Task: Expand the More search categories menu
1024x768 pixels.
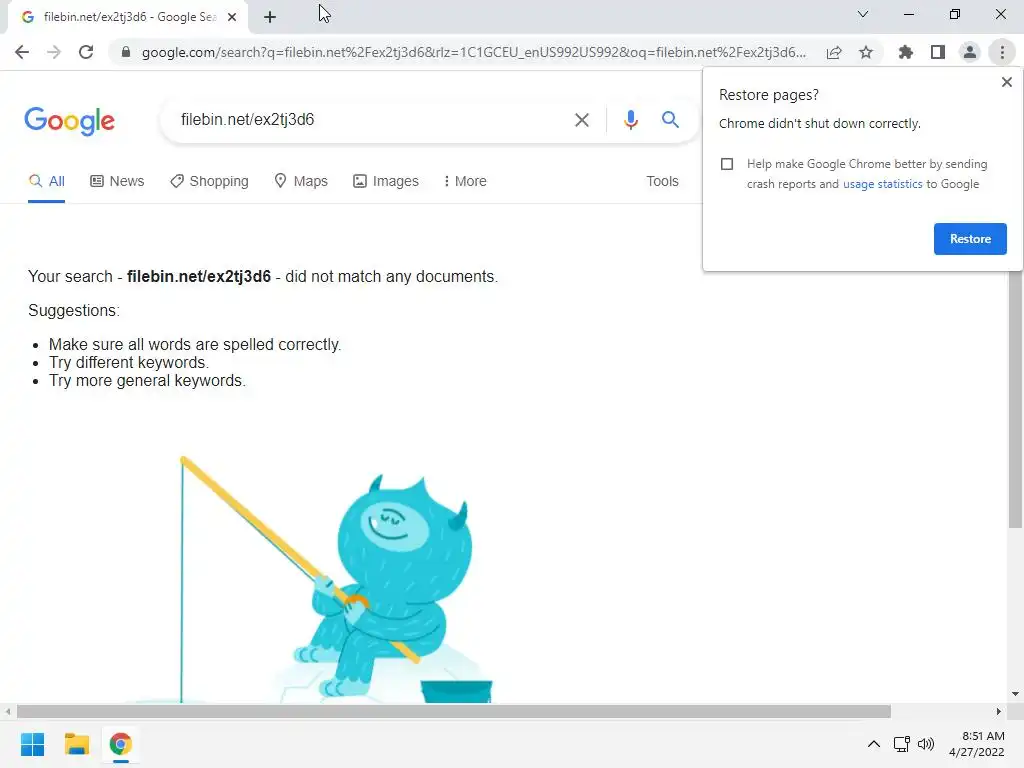Action: click(464, 182)
